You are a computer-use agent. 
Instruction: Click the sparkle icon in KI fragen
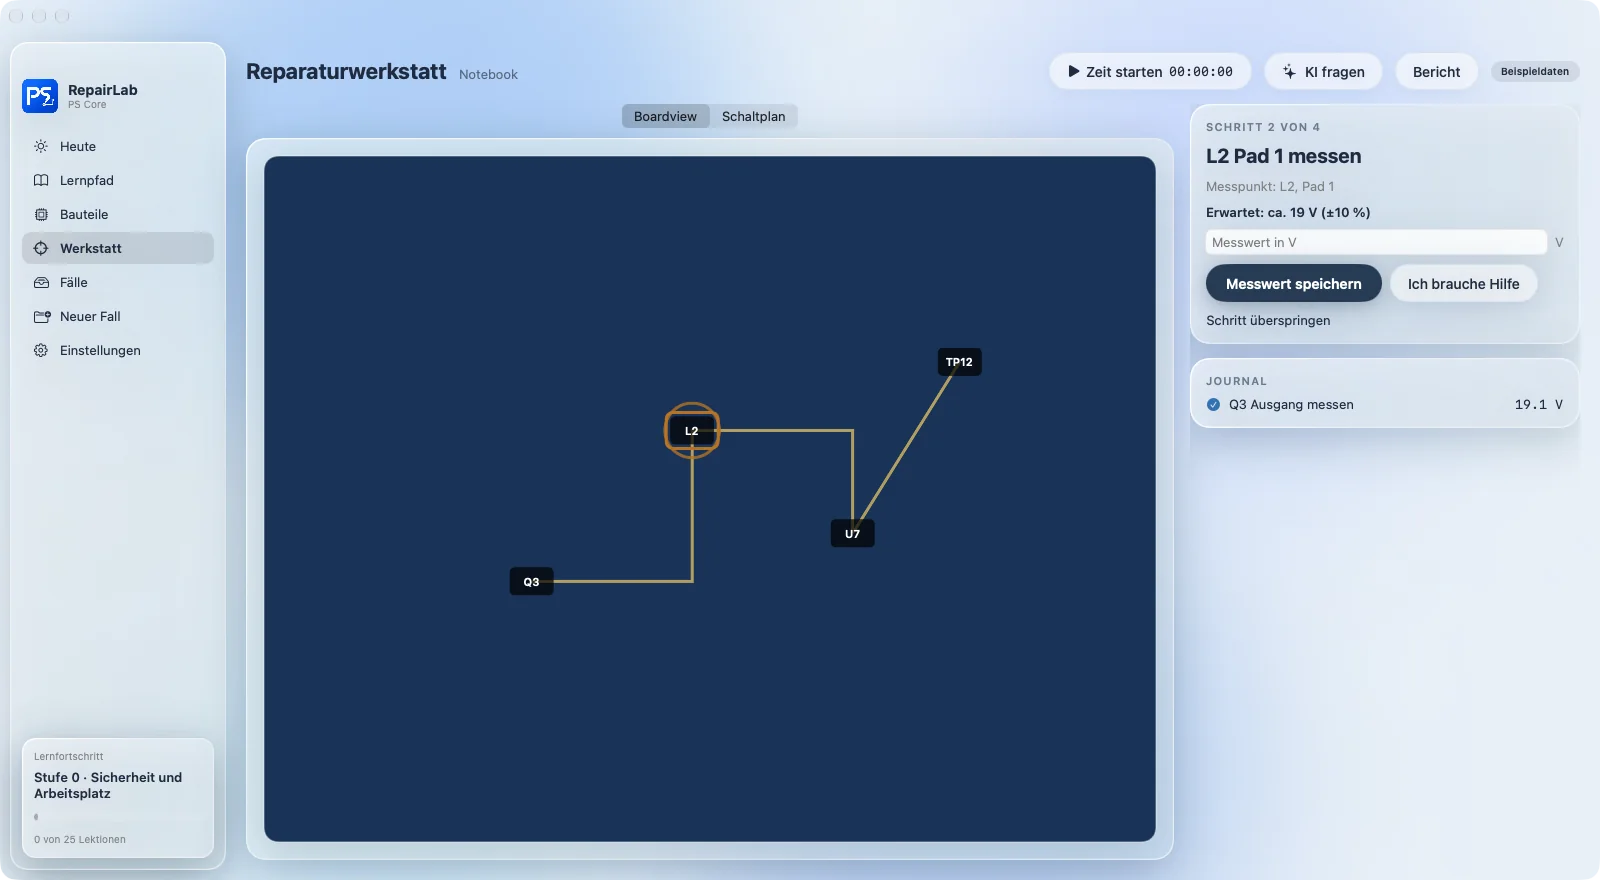1290,72
